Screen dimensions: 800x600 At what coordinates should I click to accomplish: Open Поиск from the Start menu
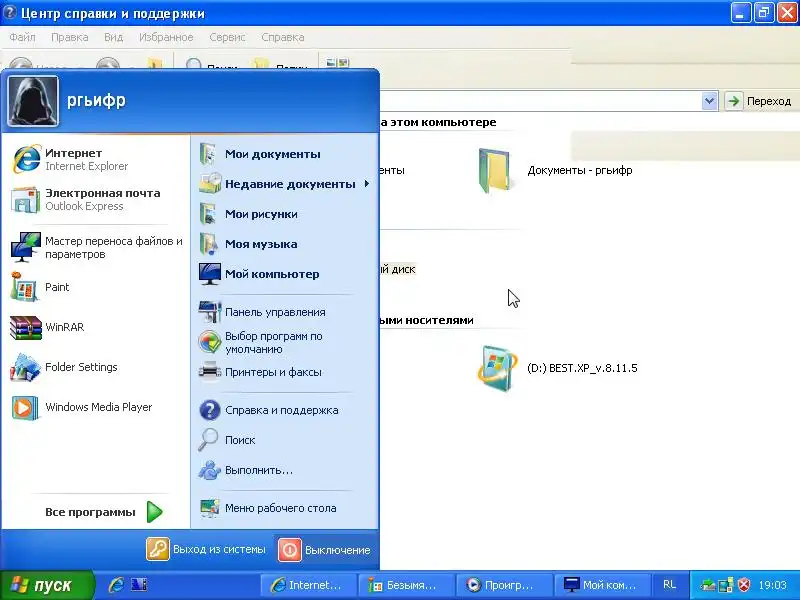[285, 440]
